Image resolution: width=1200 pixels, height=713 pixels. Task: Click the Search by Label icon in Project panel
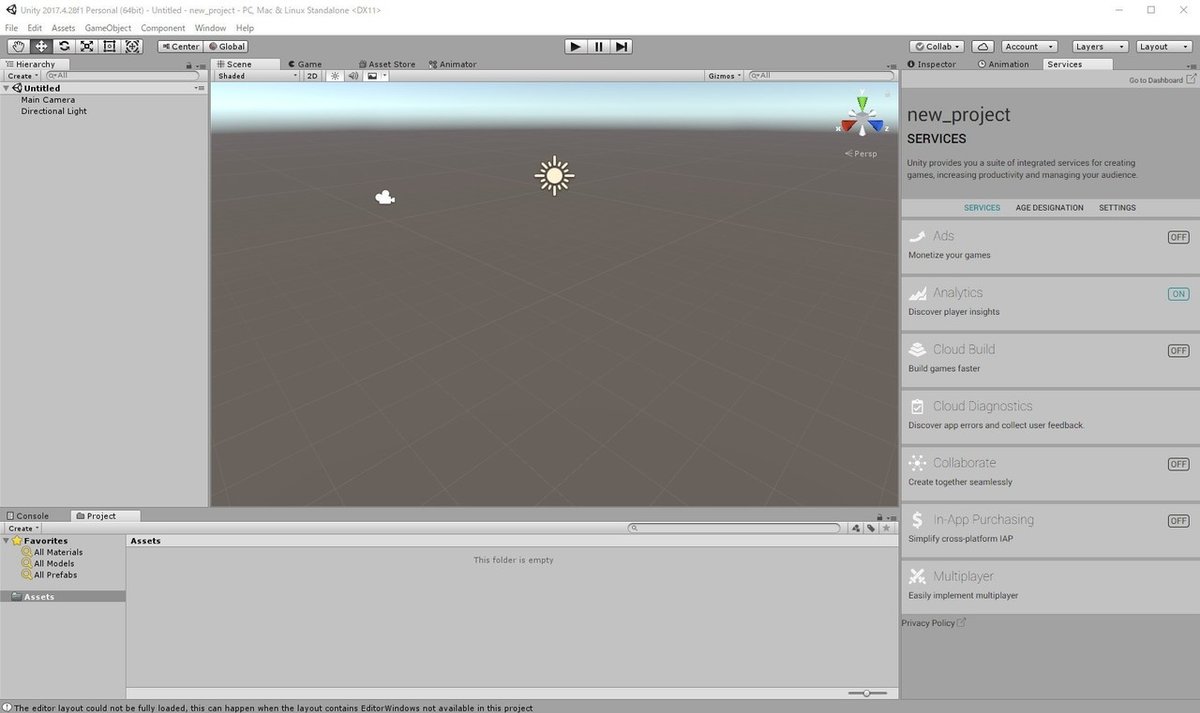tap(871, 528)
